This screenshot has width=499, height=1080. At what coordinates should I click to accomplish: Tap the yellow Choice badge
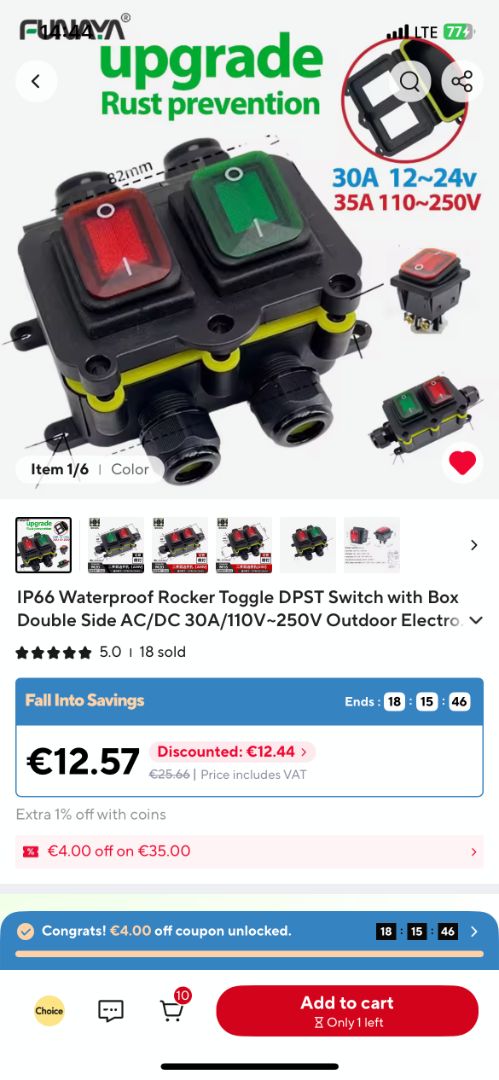[49, 1010]
